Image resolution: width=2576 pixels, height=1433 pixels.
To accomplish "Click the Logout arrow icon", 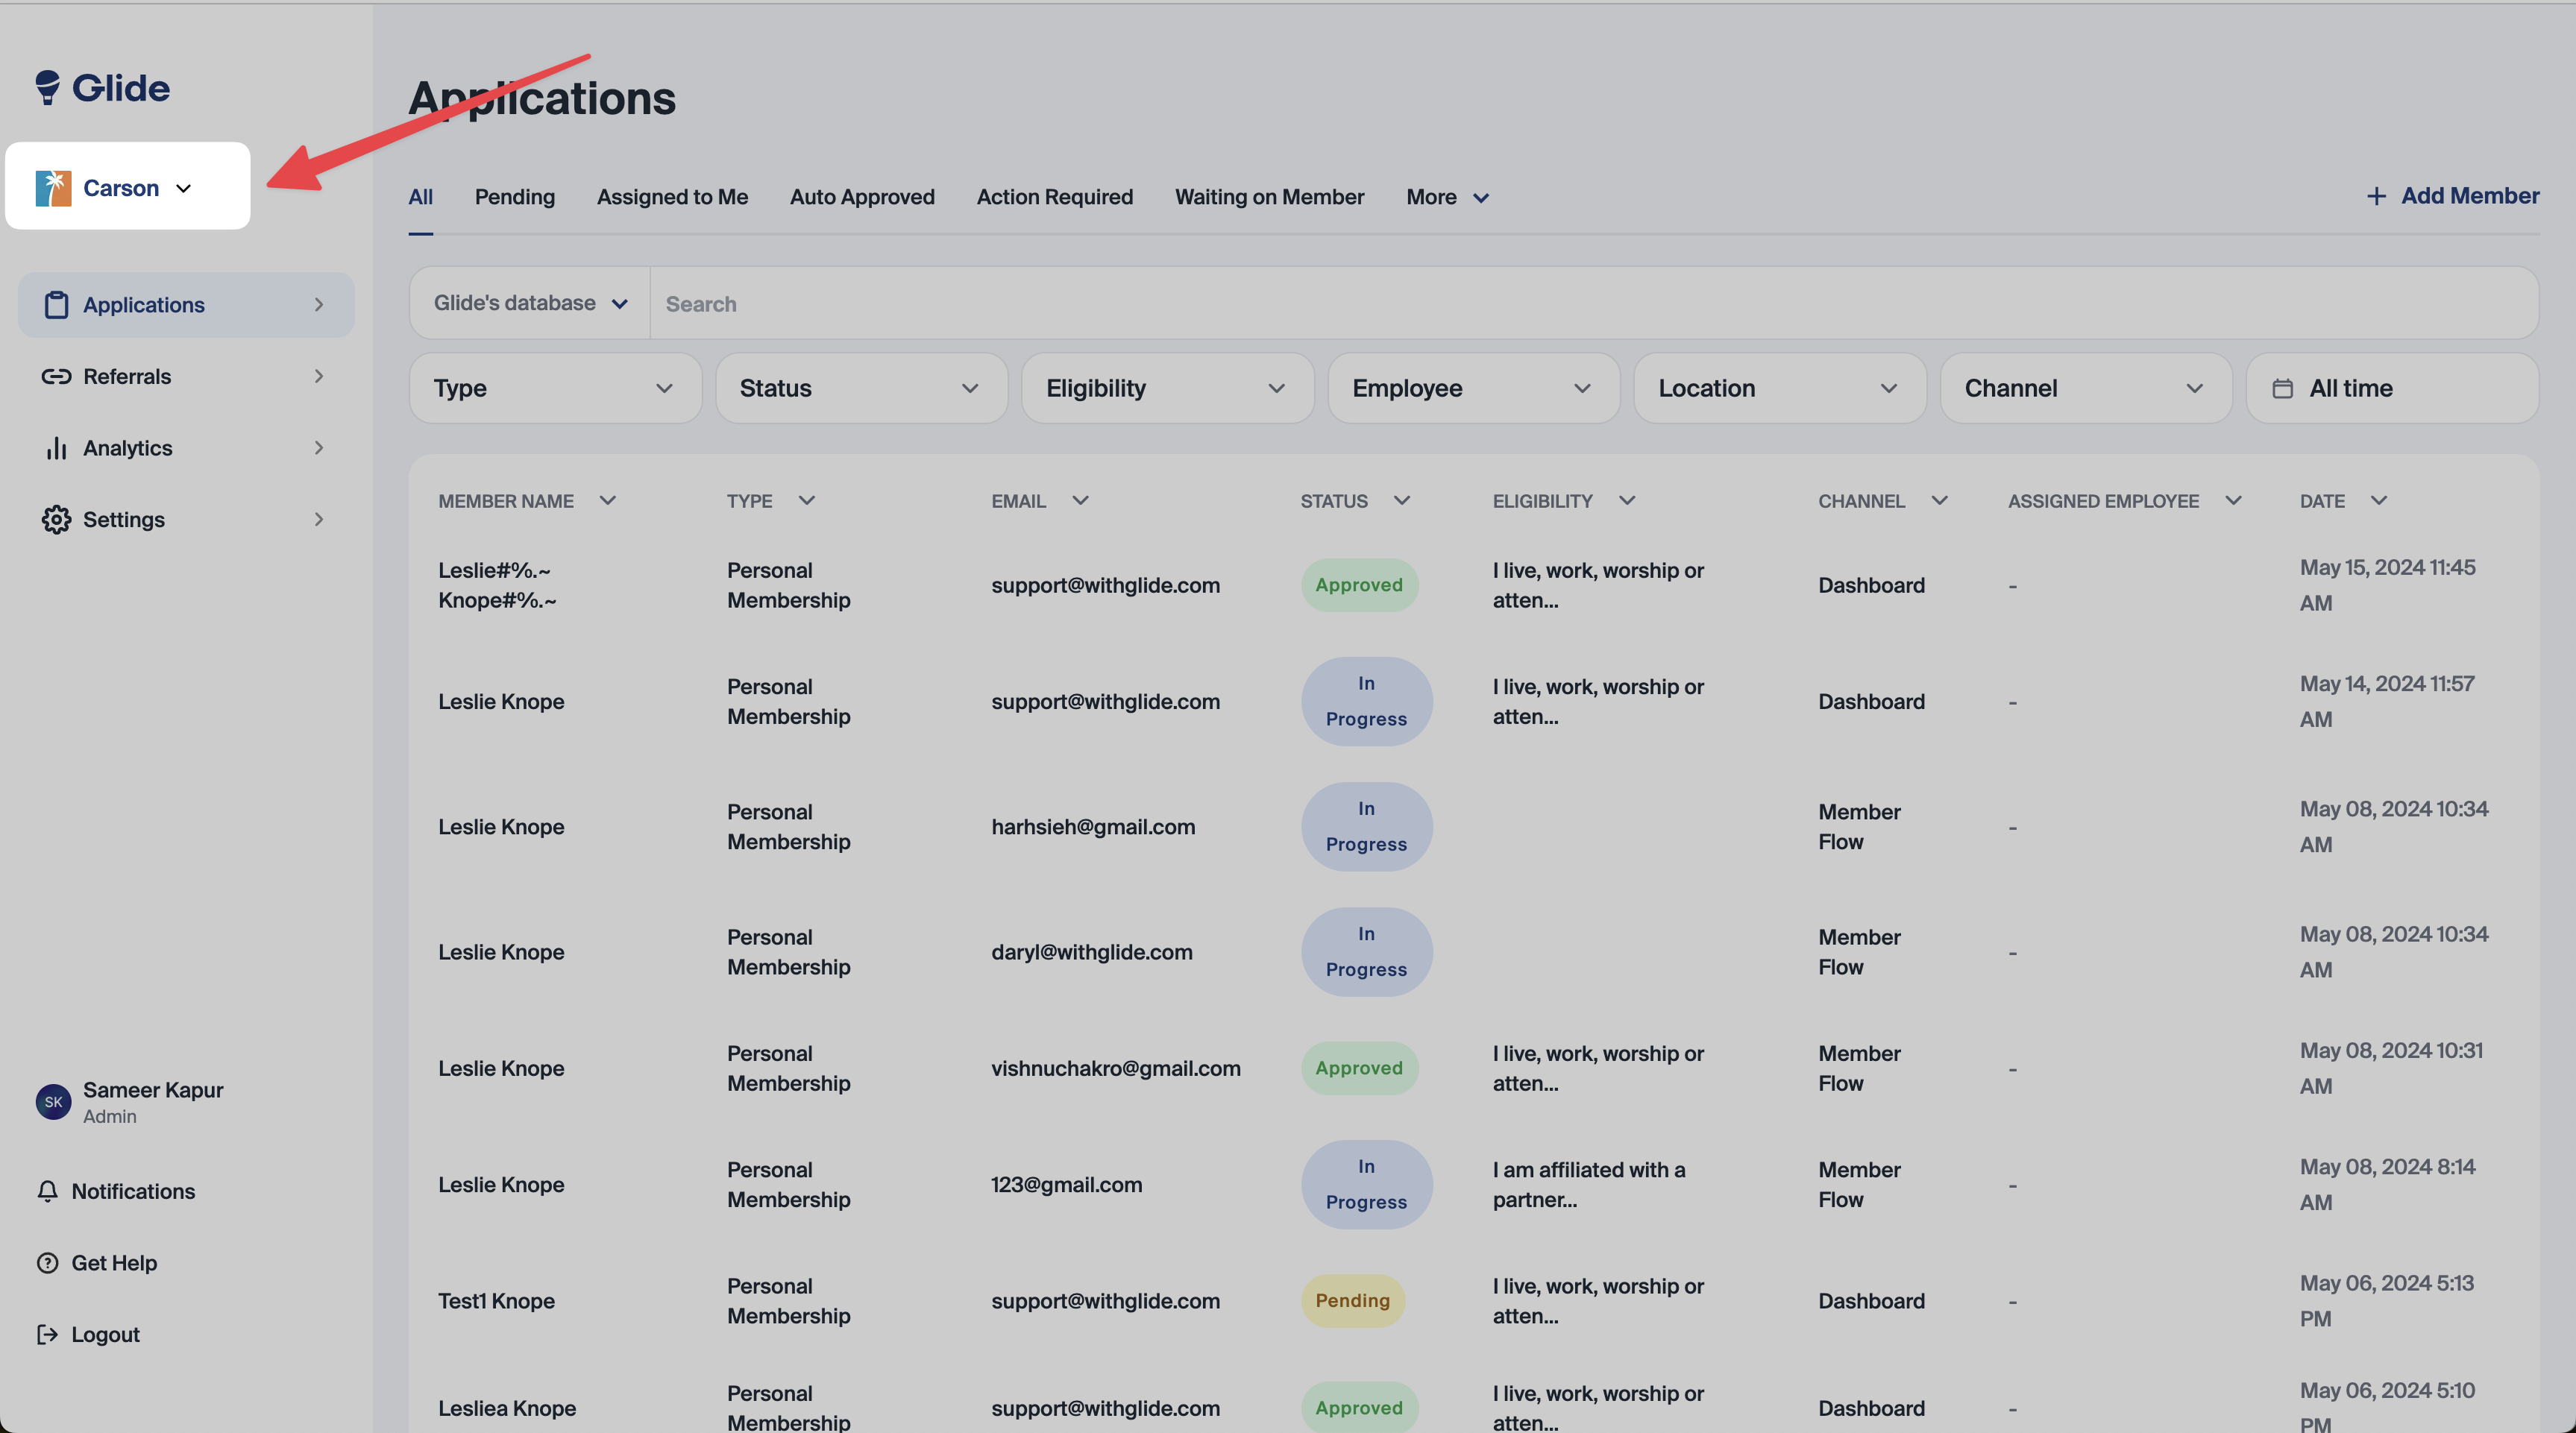I will click(x=47, y=1335).
